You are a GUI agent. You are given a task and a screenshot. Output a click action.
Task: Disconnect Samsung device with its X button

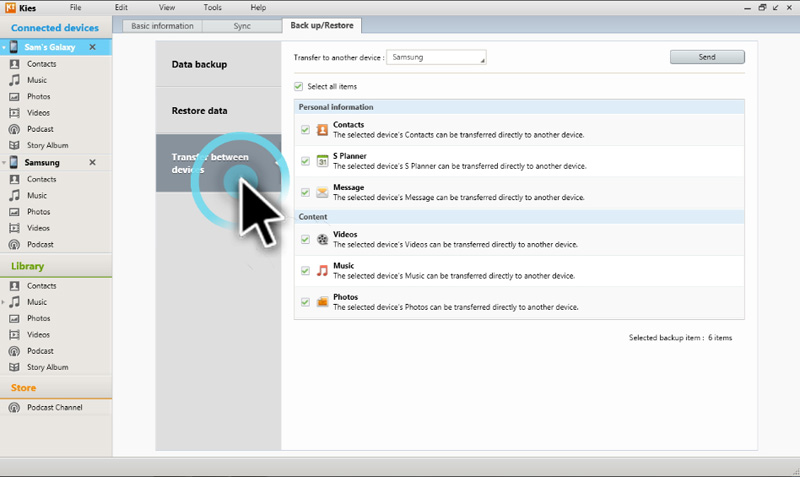click(x=92, y=162)
